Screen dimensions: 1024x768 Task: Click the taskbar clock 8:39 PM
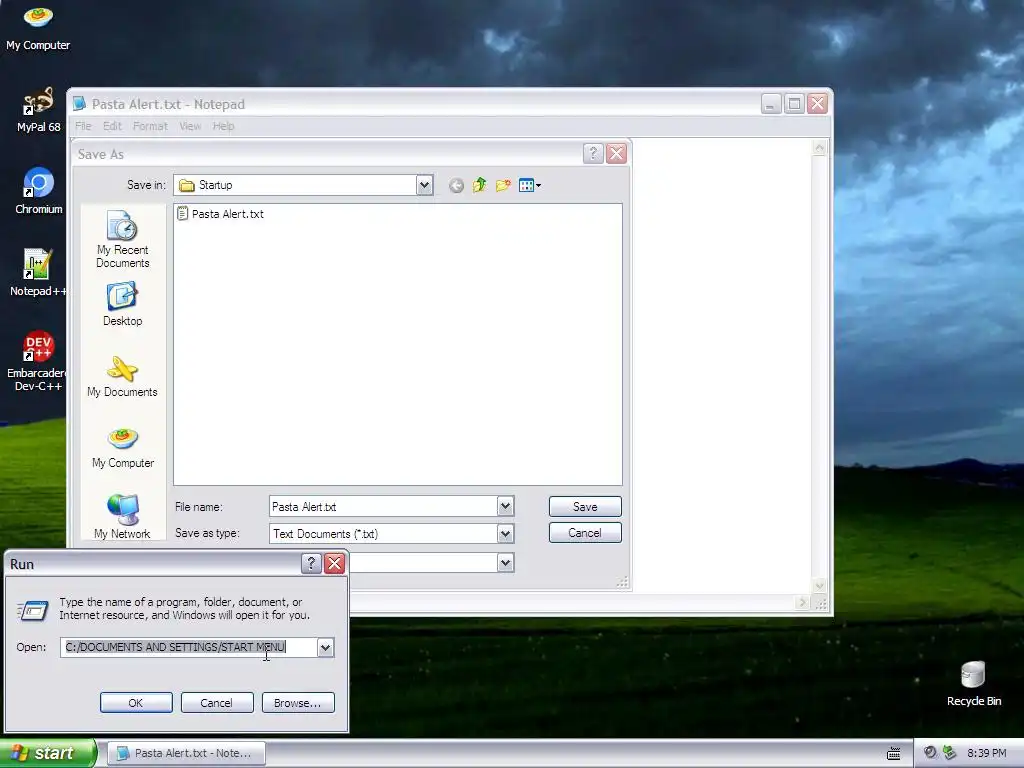986,753
